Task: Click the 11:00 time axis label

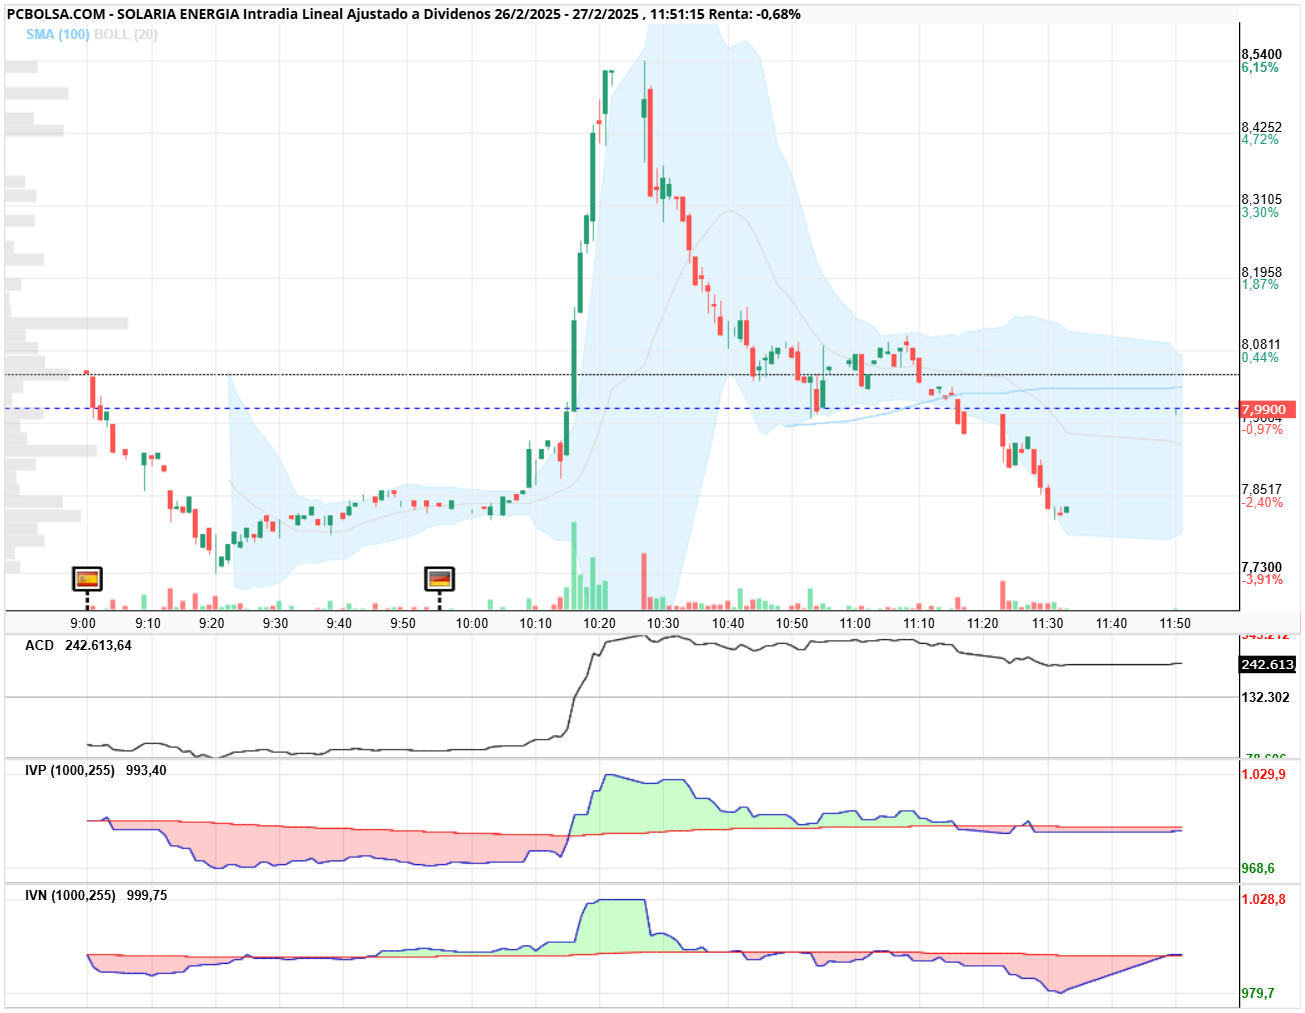Action: coord(855,623)
